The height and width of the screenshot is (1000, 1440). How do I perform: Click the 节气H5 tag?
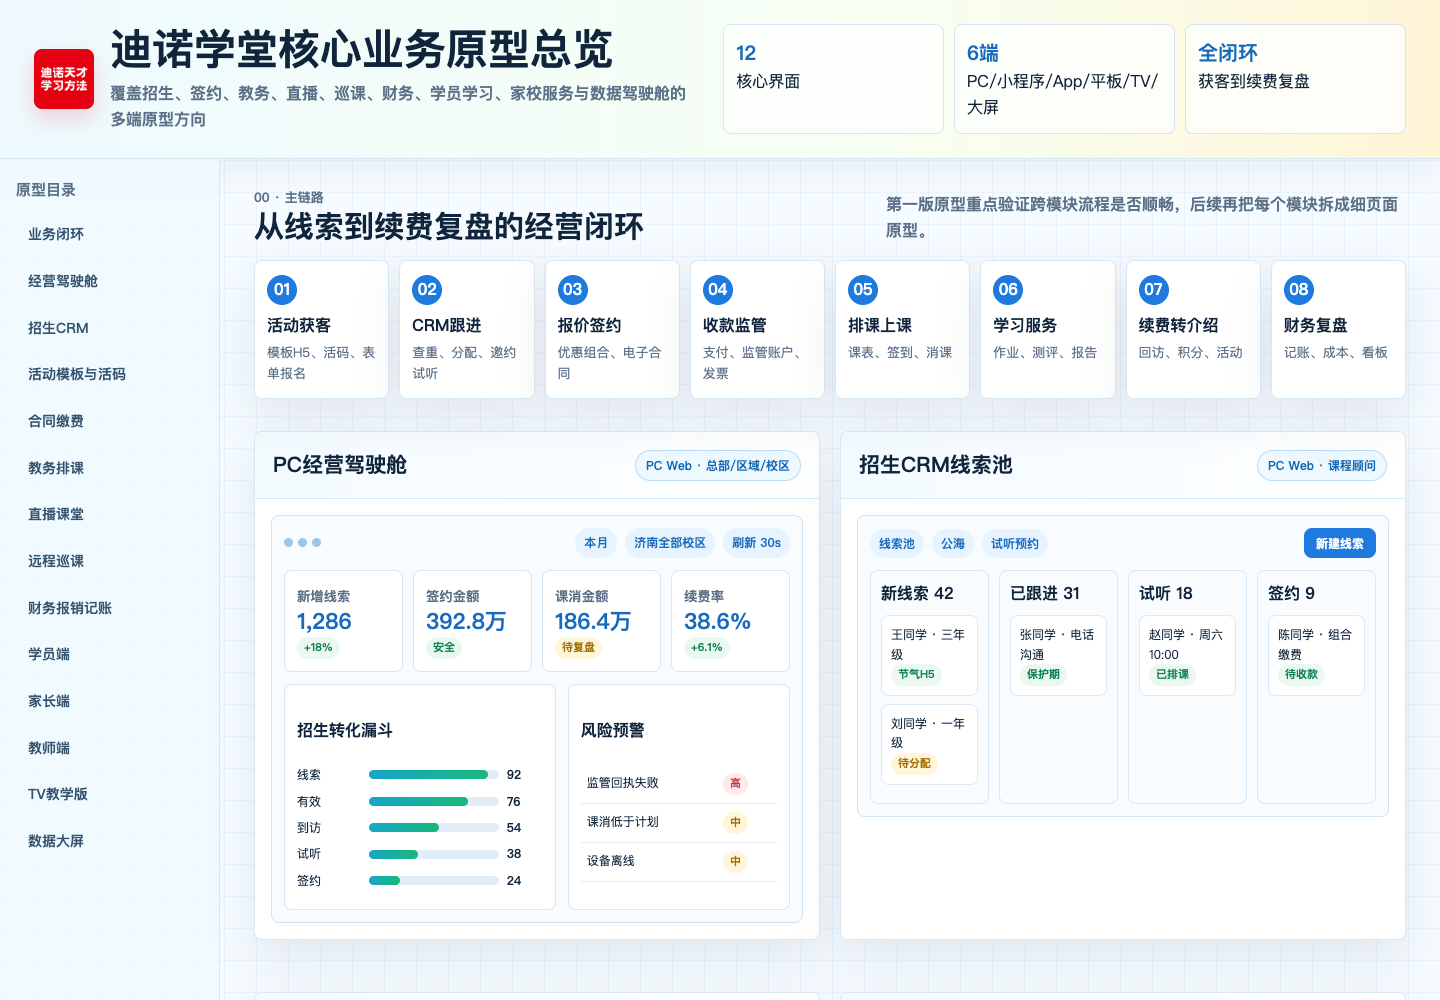916,674
